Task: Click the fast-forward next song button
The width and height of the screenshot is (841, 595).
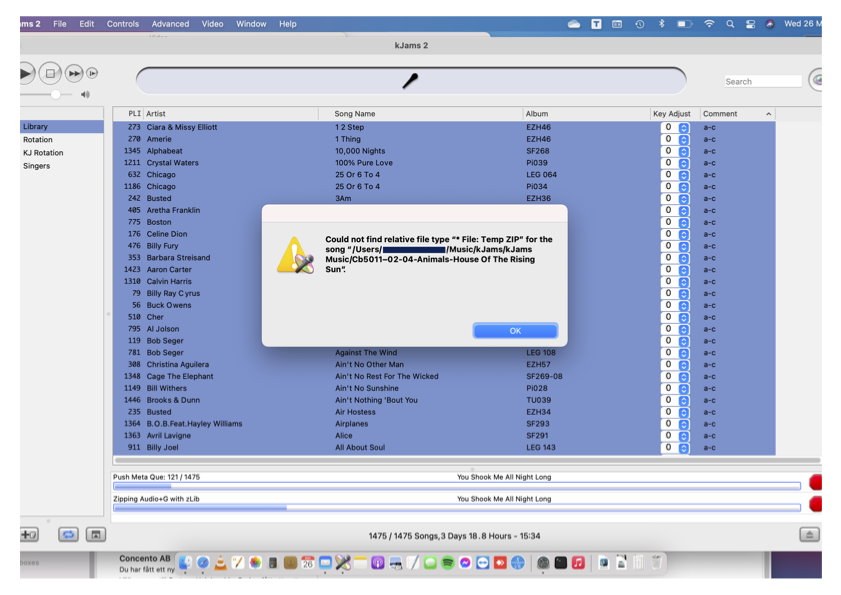Action: (x=74, y=73)
